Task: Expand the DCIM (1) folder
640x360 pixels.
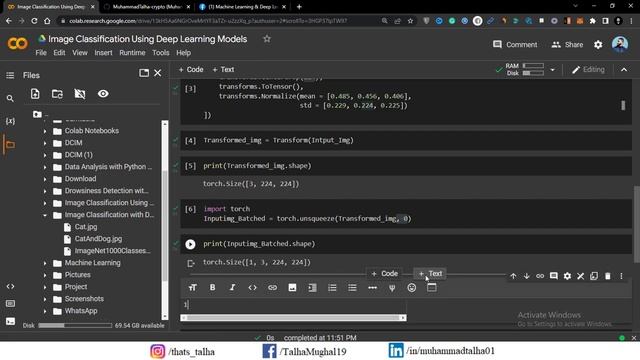Action: click(x=45, y=155)
